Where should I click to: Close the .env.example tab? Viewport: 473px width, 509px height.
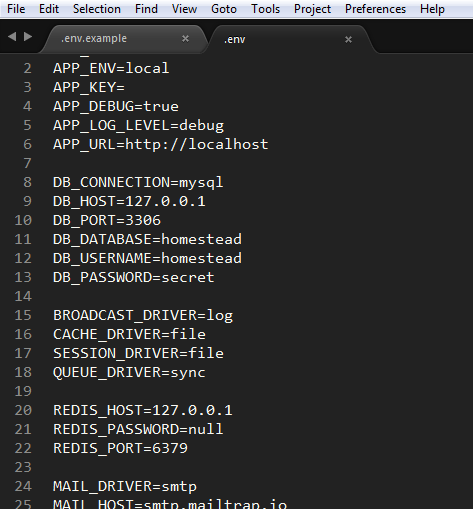pyautogui.click(x=185, y=39)
